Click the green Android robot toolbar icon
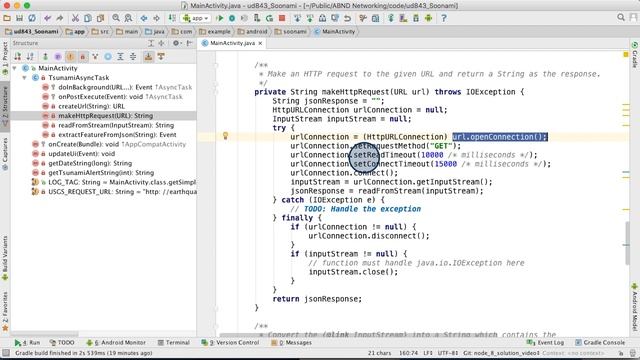Viewport: 640px width, 360px height. point(428,18)
